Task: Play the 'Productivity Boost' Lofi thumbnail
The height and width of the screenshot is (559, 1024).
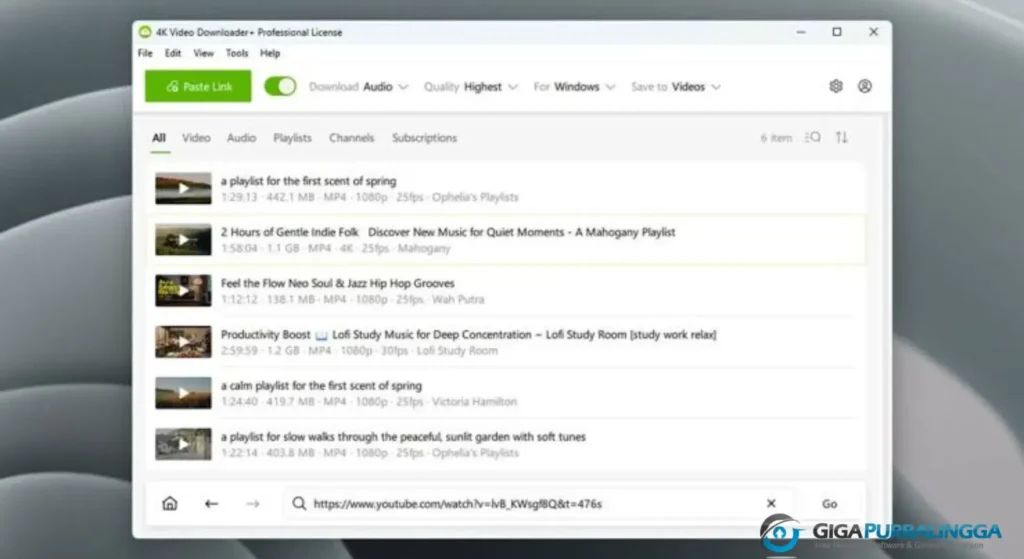Action: pyautogui.click(x=184, y=342)
